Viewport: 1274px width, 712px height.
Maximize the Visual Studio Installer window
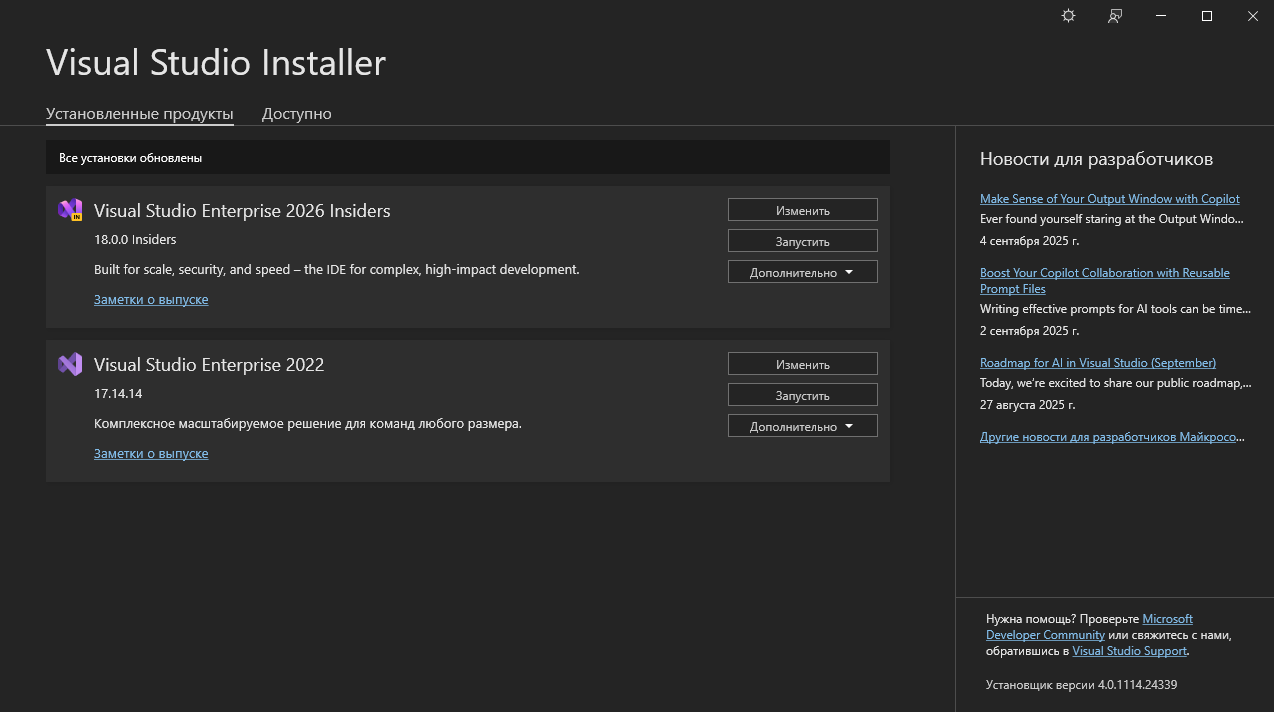pyautogui.click(x=1207, y=16)
